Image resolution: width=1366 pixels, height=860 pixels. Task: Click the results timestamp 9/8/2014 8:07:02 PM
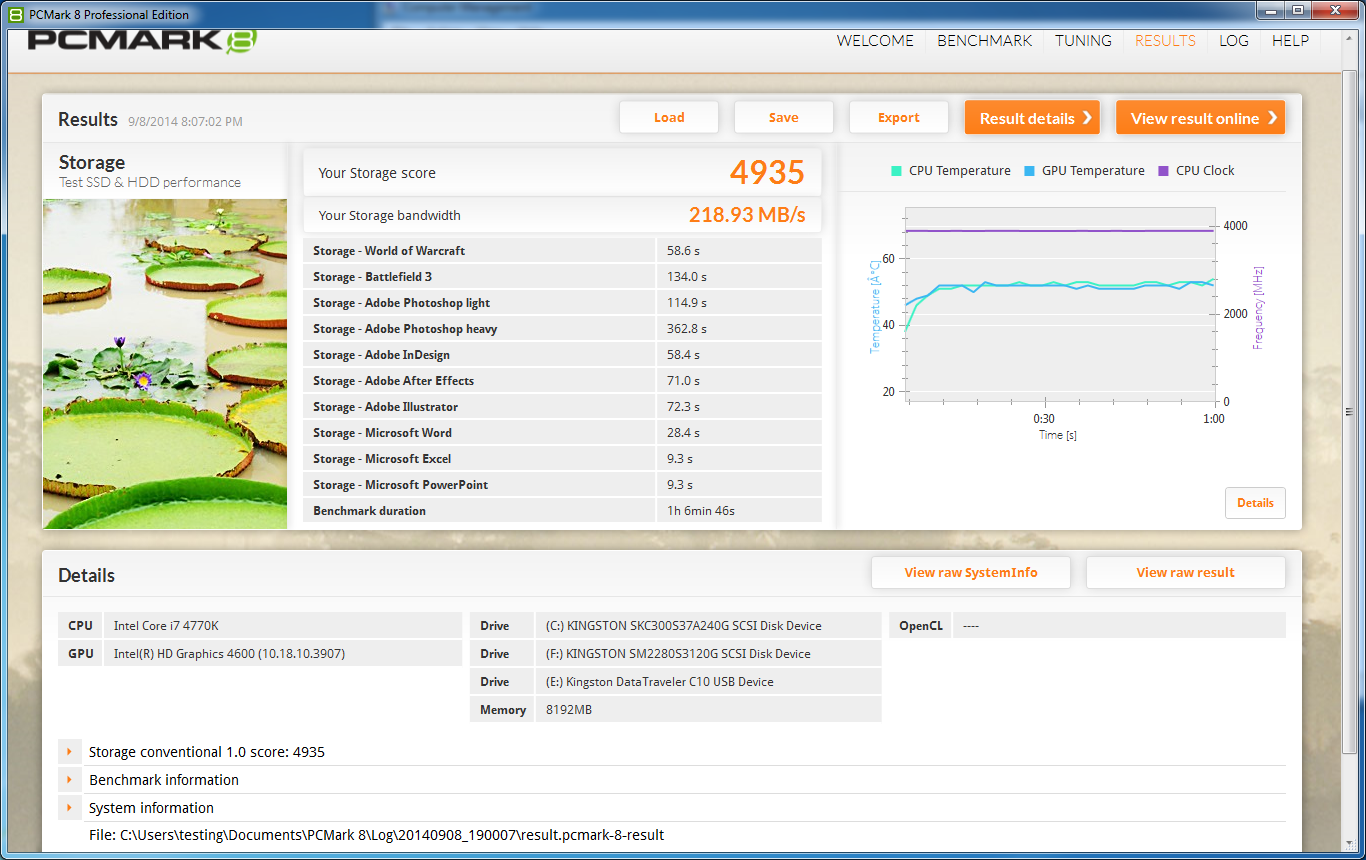pos(185,122)
